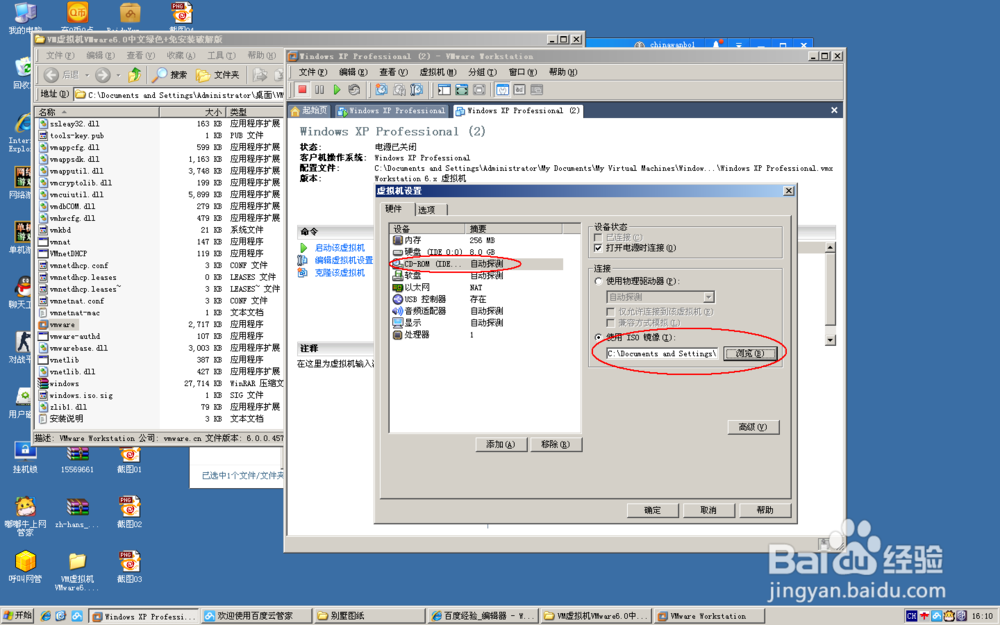Click the 移除 remove device button
Viewport: 1000px width, 625px height.
(x=555, y=445)
